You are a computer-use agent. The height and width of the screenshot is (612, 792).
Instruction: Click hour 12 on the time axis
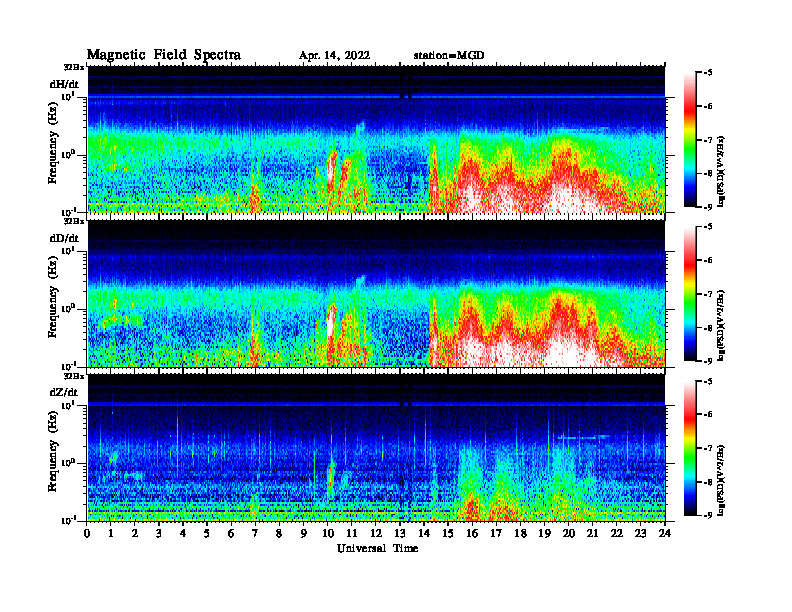(376, 534)
